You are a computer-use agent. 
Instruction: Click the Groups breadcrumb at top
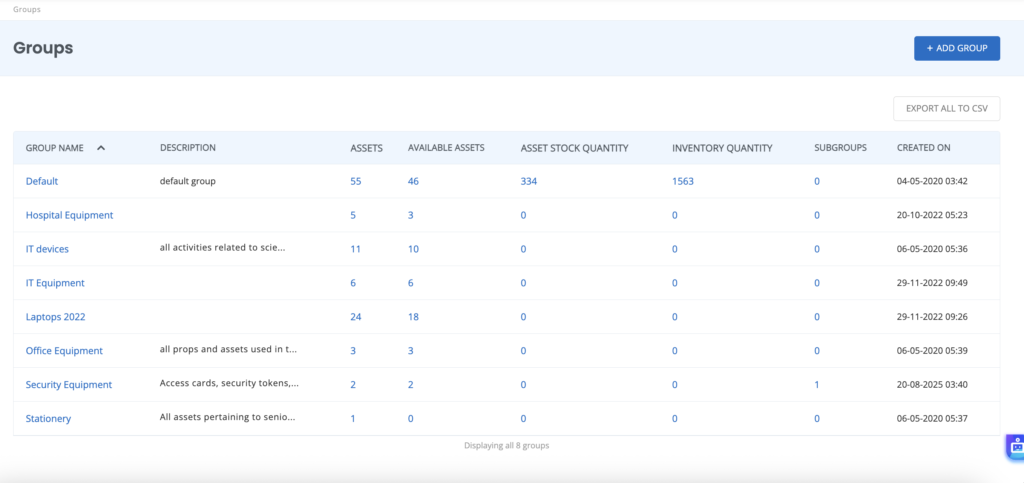[x=27, y=9]
